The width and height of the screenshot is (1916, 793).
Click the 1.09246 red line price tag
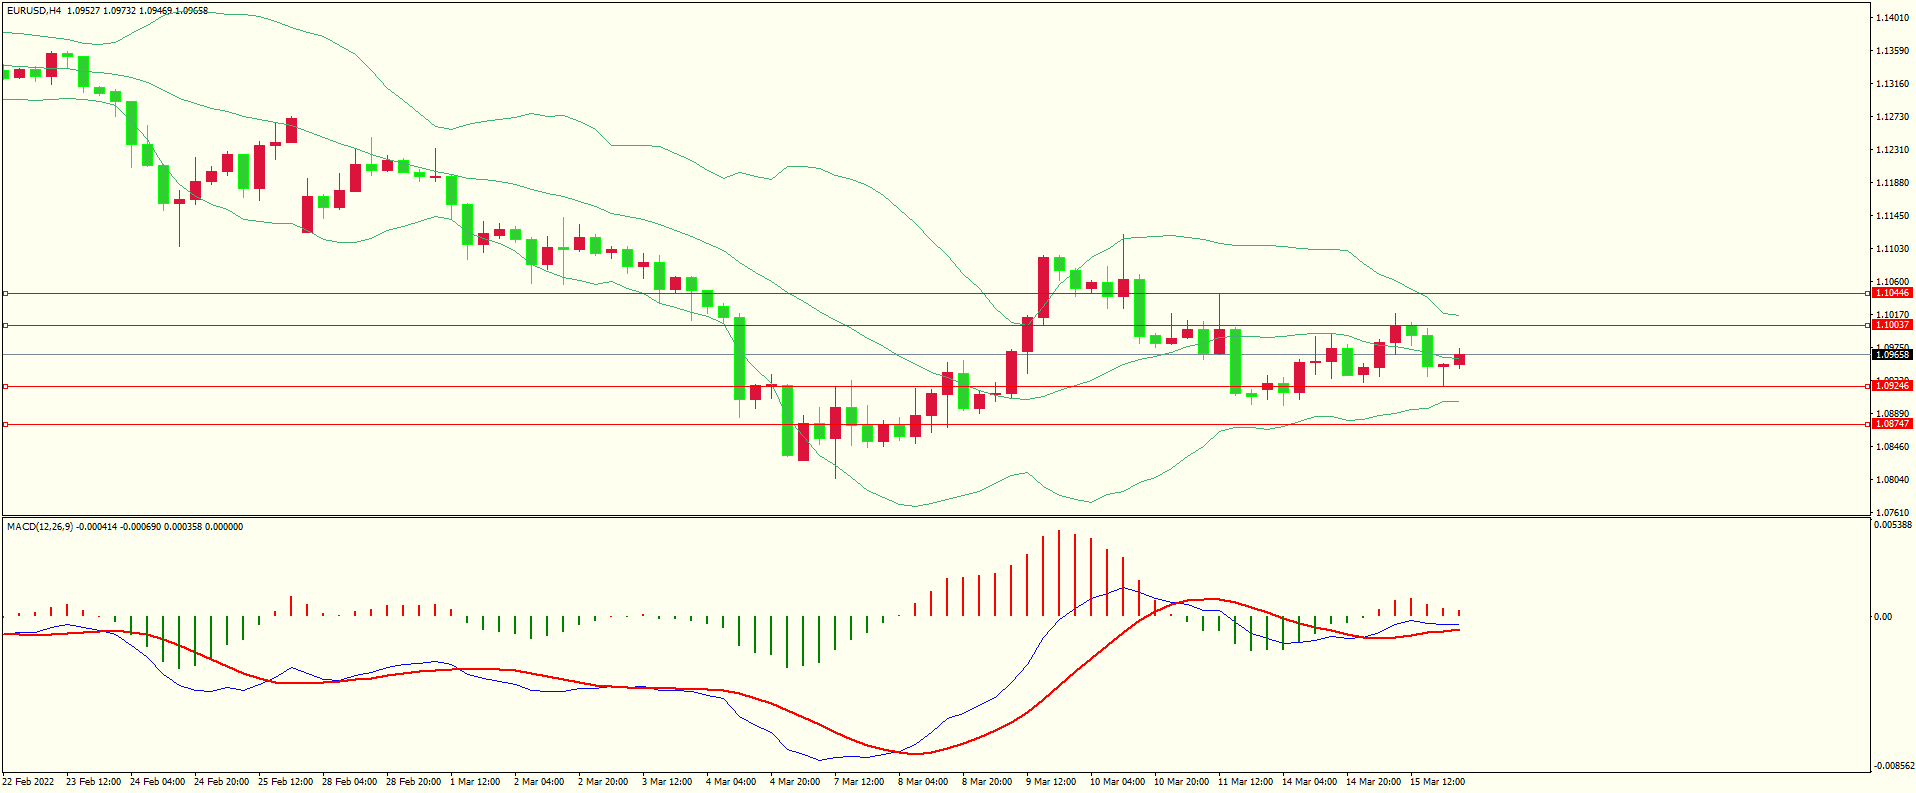1892,386
